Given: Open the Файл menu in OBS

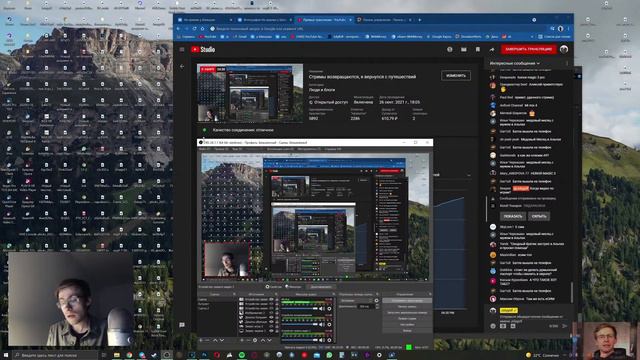Looking at the screenshot, I should [203, 149].
